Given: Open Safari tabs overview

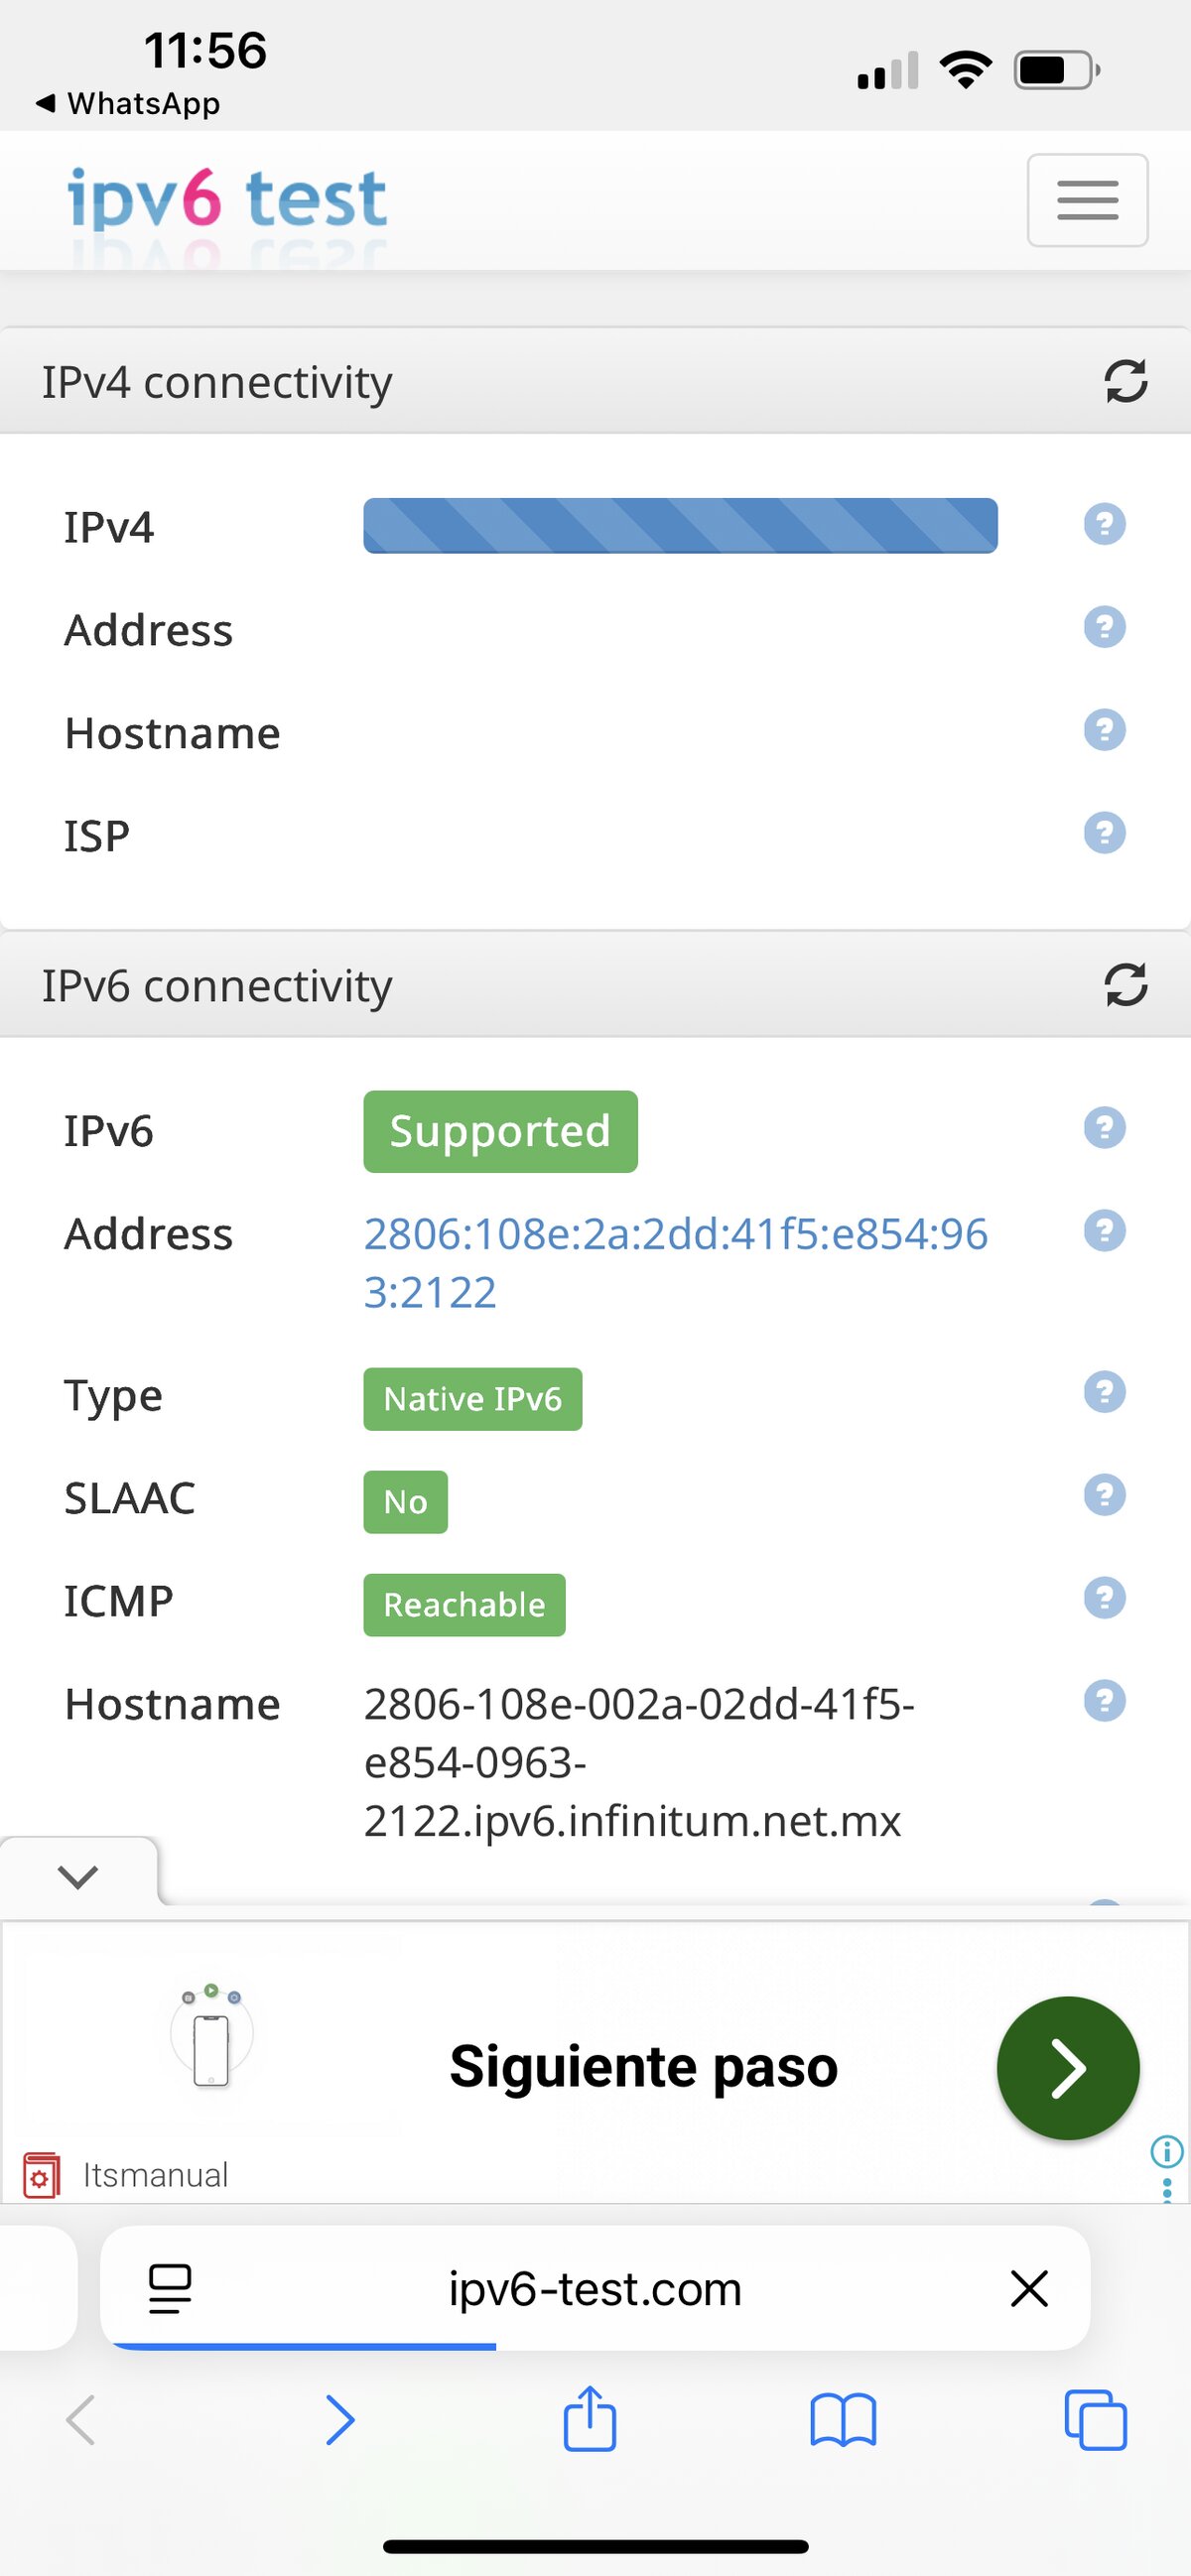Looking at the screenshot, I should click(1096, 2420).
